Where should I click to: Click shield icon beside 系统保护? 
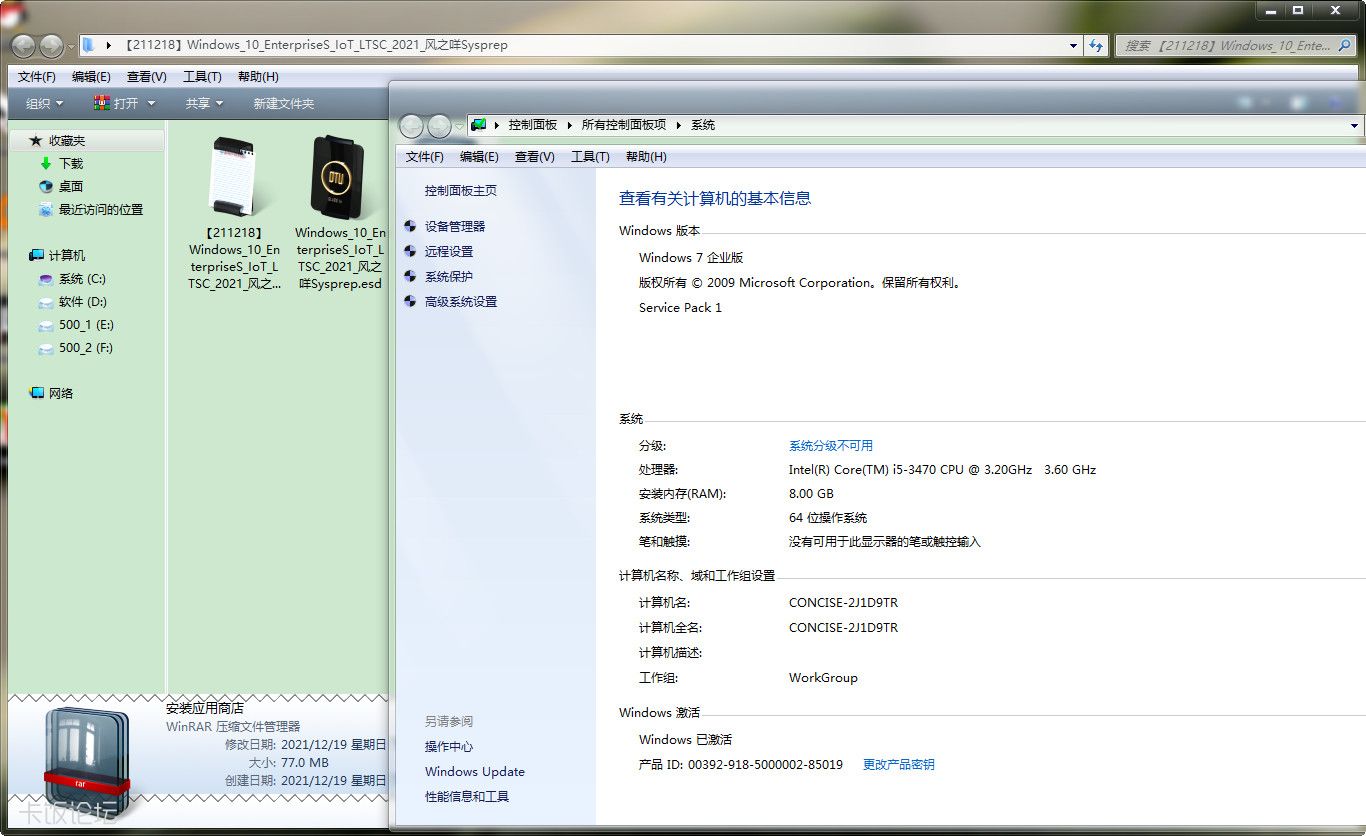click(x=410, y=276)
